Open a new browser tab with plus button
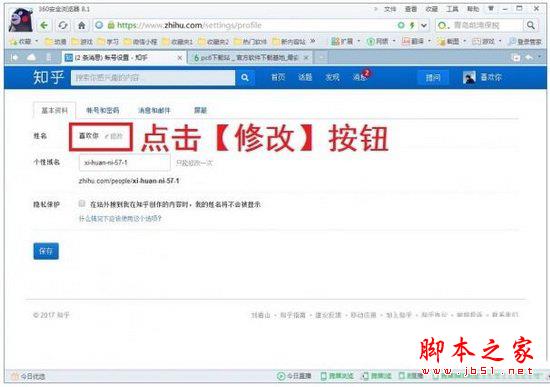The width and height of the screenshot is (550, 387). 321,58
